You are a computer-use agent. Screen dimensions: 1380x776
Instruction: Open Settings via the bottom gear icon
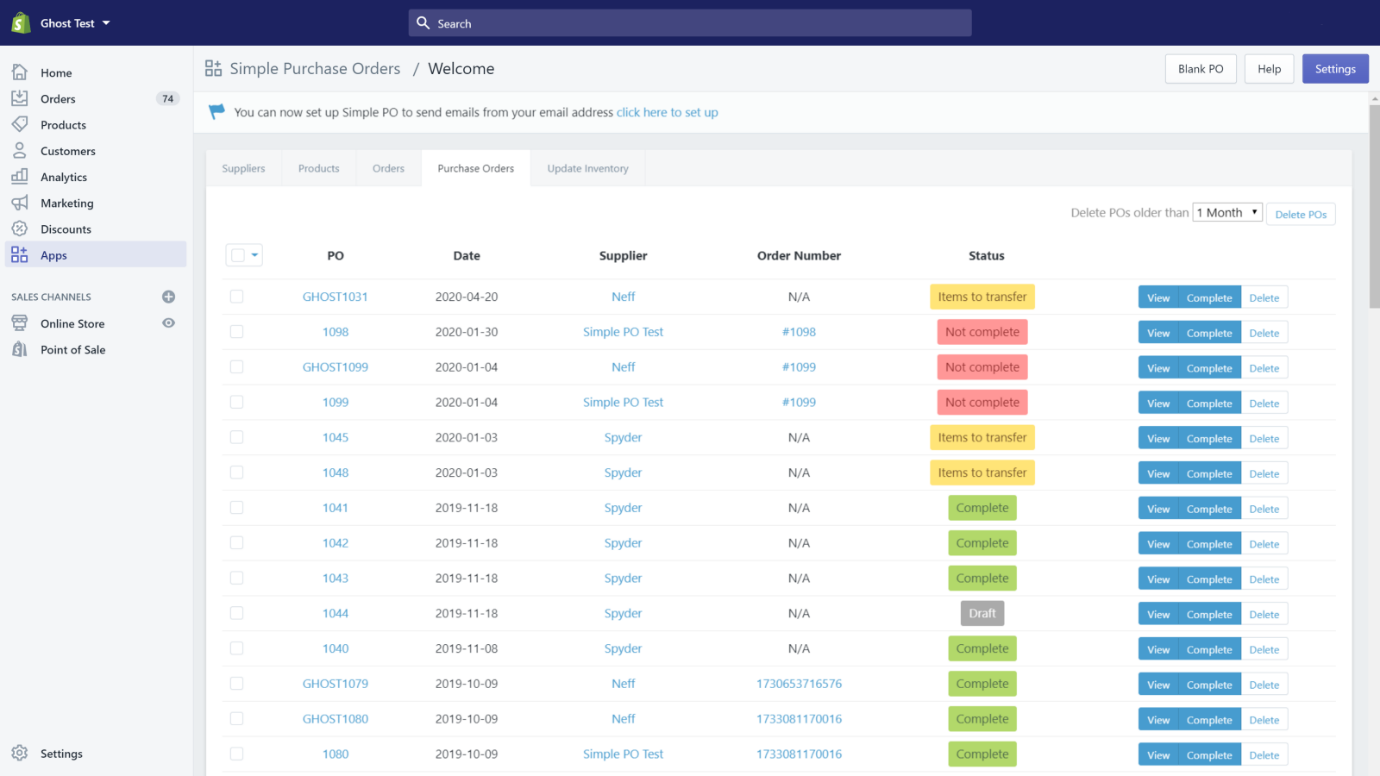[20, 753]
